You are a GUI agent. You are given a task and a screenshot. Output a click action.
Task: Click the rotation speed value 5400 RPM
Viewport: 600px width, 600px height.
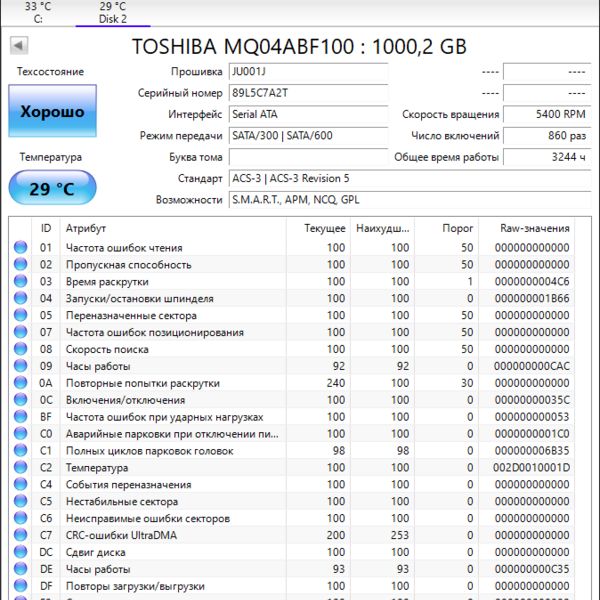pos(547,114)
